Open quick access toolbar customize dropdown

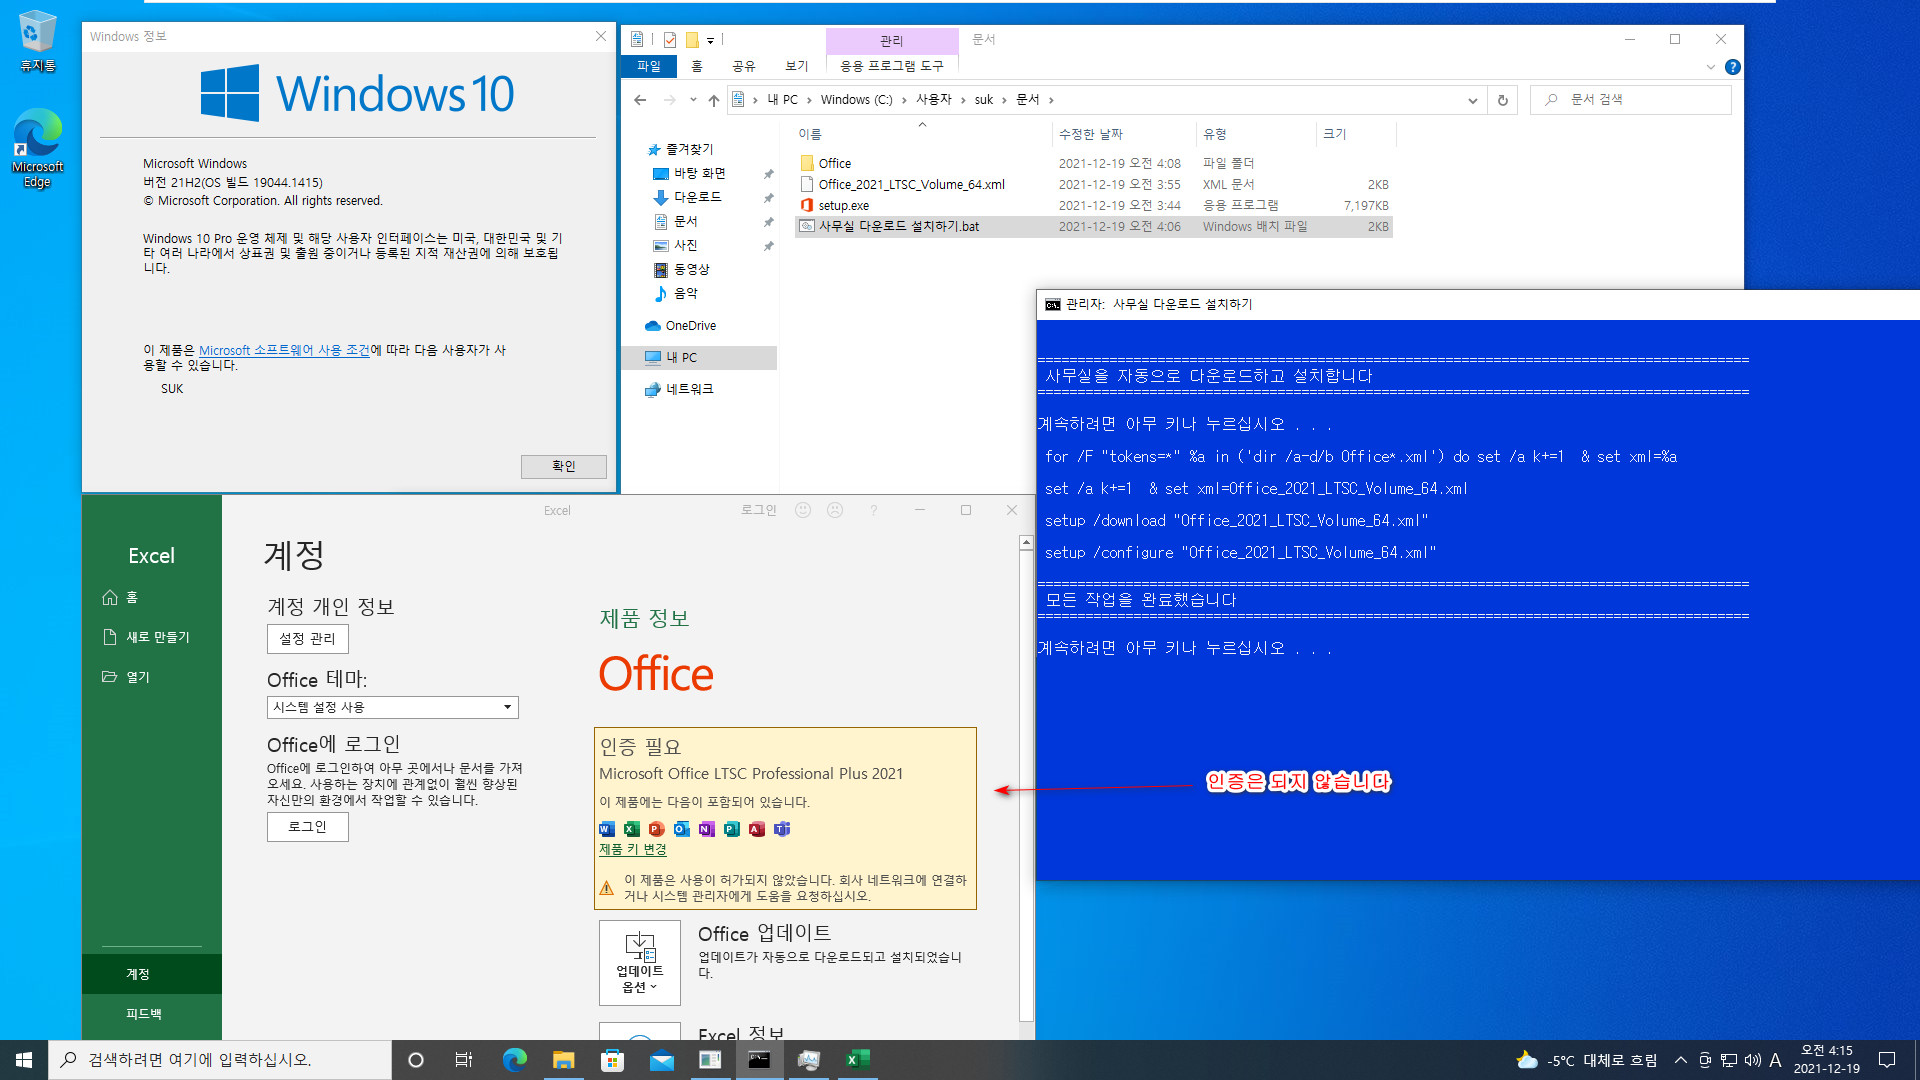[711, 40]
